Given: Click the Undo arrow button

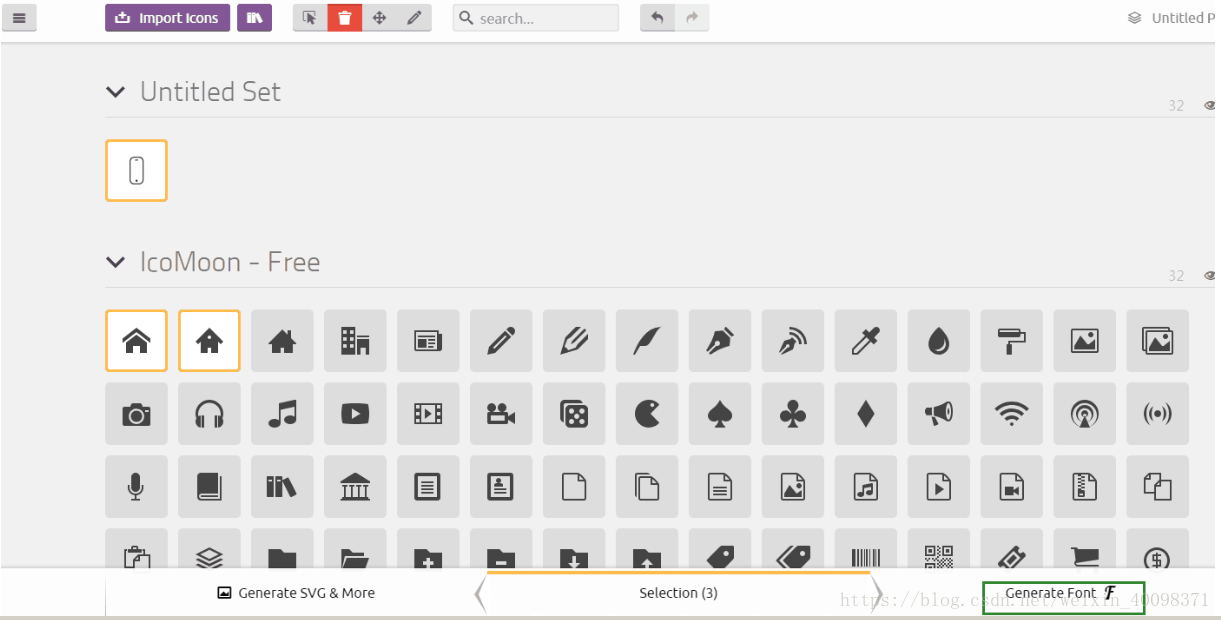Looking at the screenshot, I should pyautogui.click(x=657, y=18).
